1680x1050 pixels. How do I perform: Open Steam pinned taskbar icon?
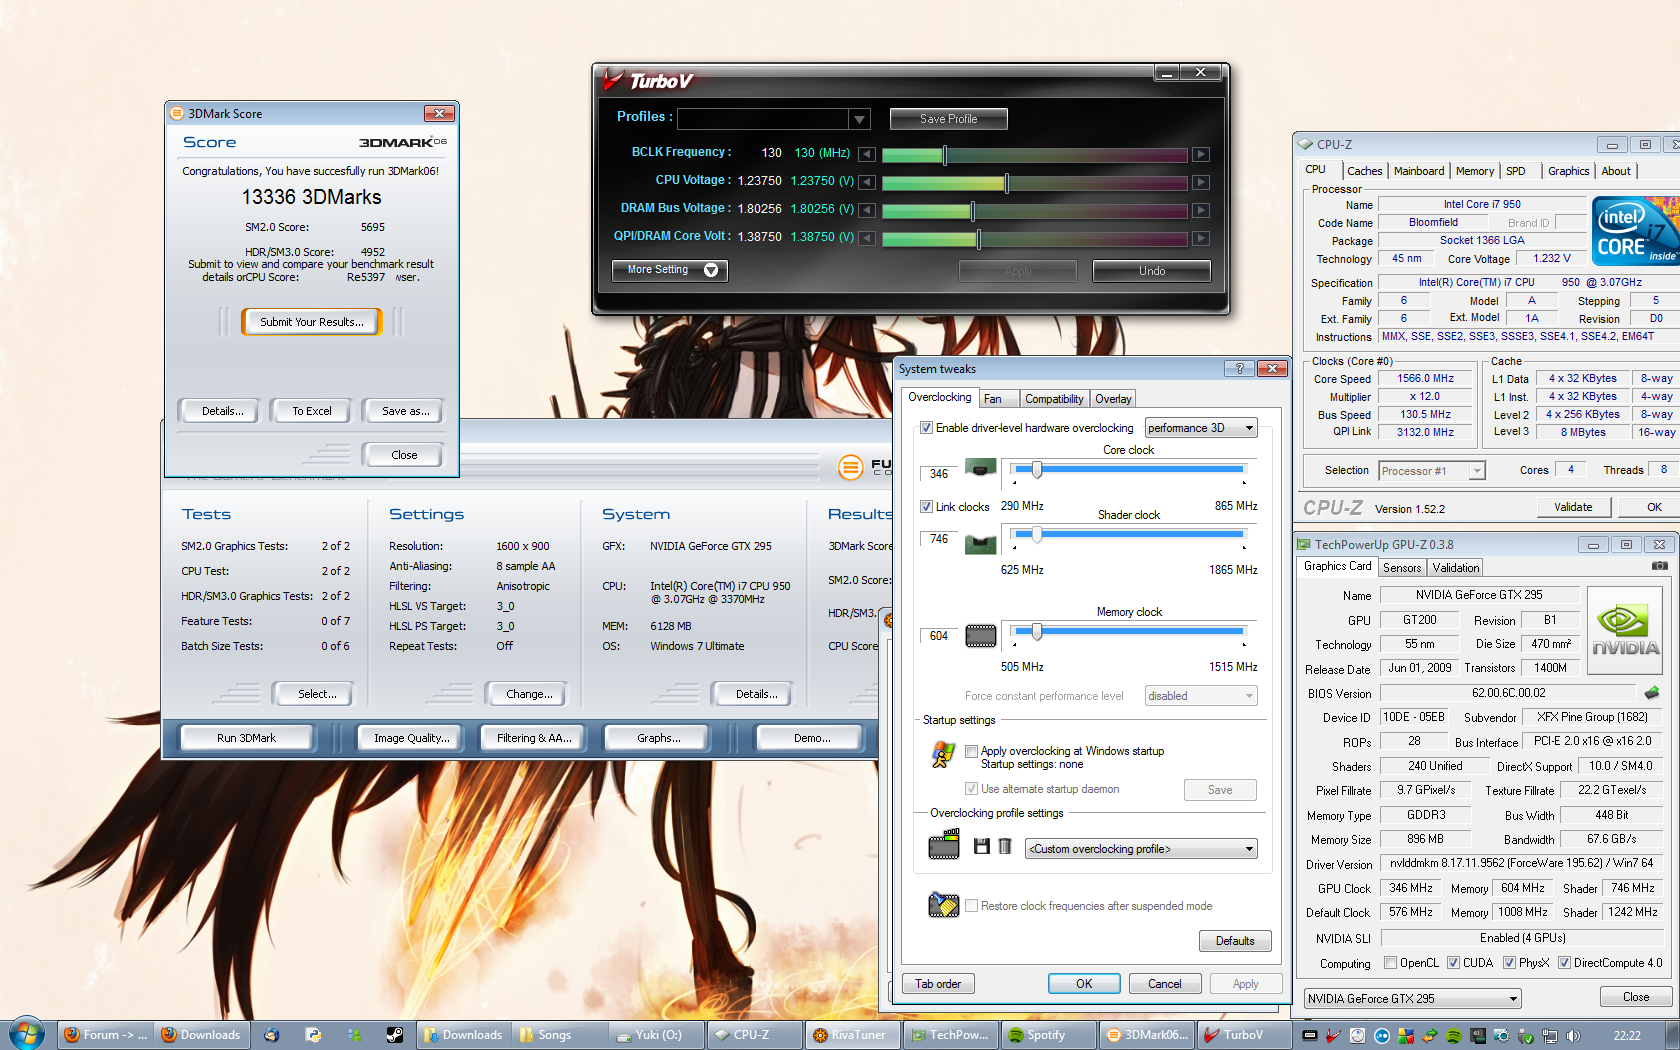[x=395, y=1035]
